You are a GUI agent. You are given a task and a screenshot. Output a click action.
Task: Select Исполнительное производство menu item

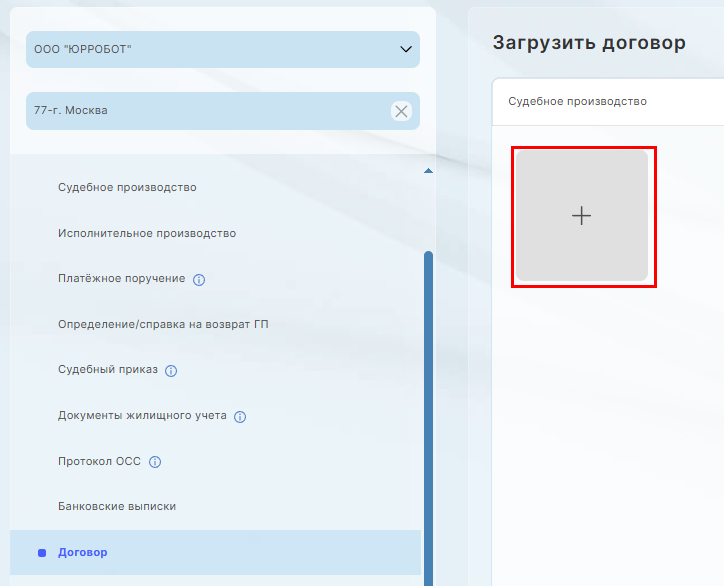click(x=147, y=233)
